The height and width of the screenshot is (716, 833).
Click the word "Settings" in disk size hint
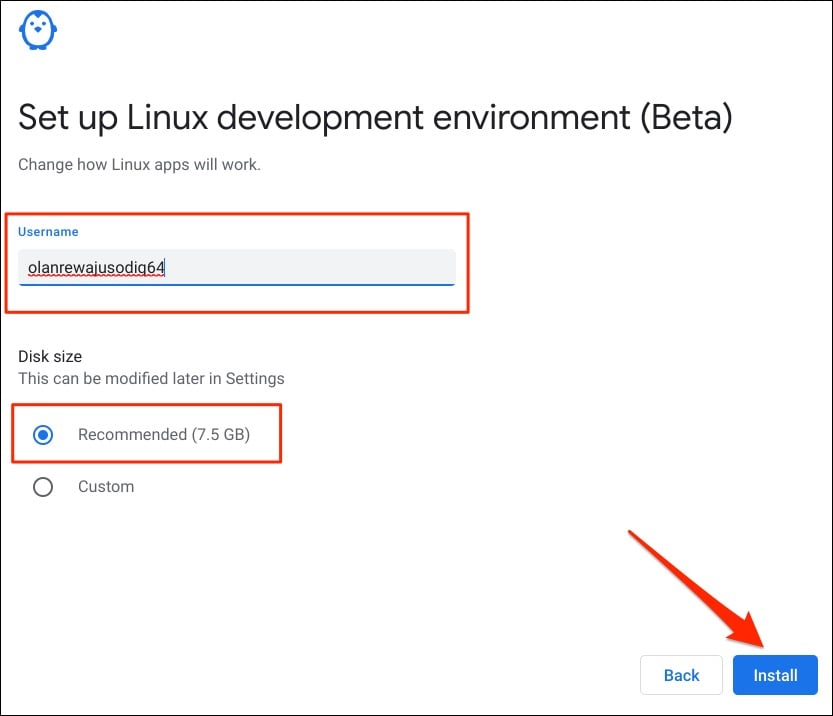(x=255, y=378)
